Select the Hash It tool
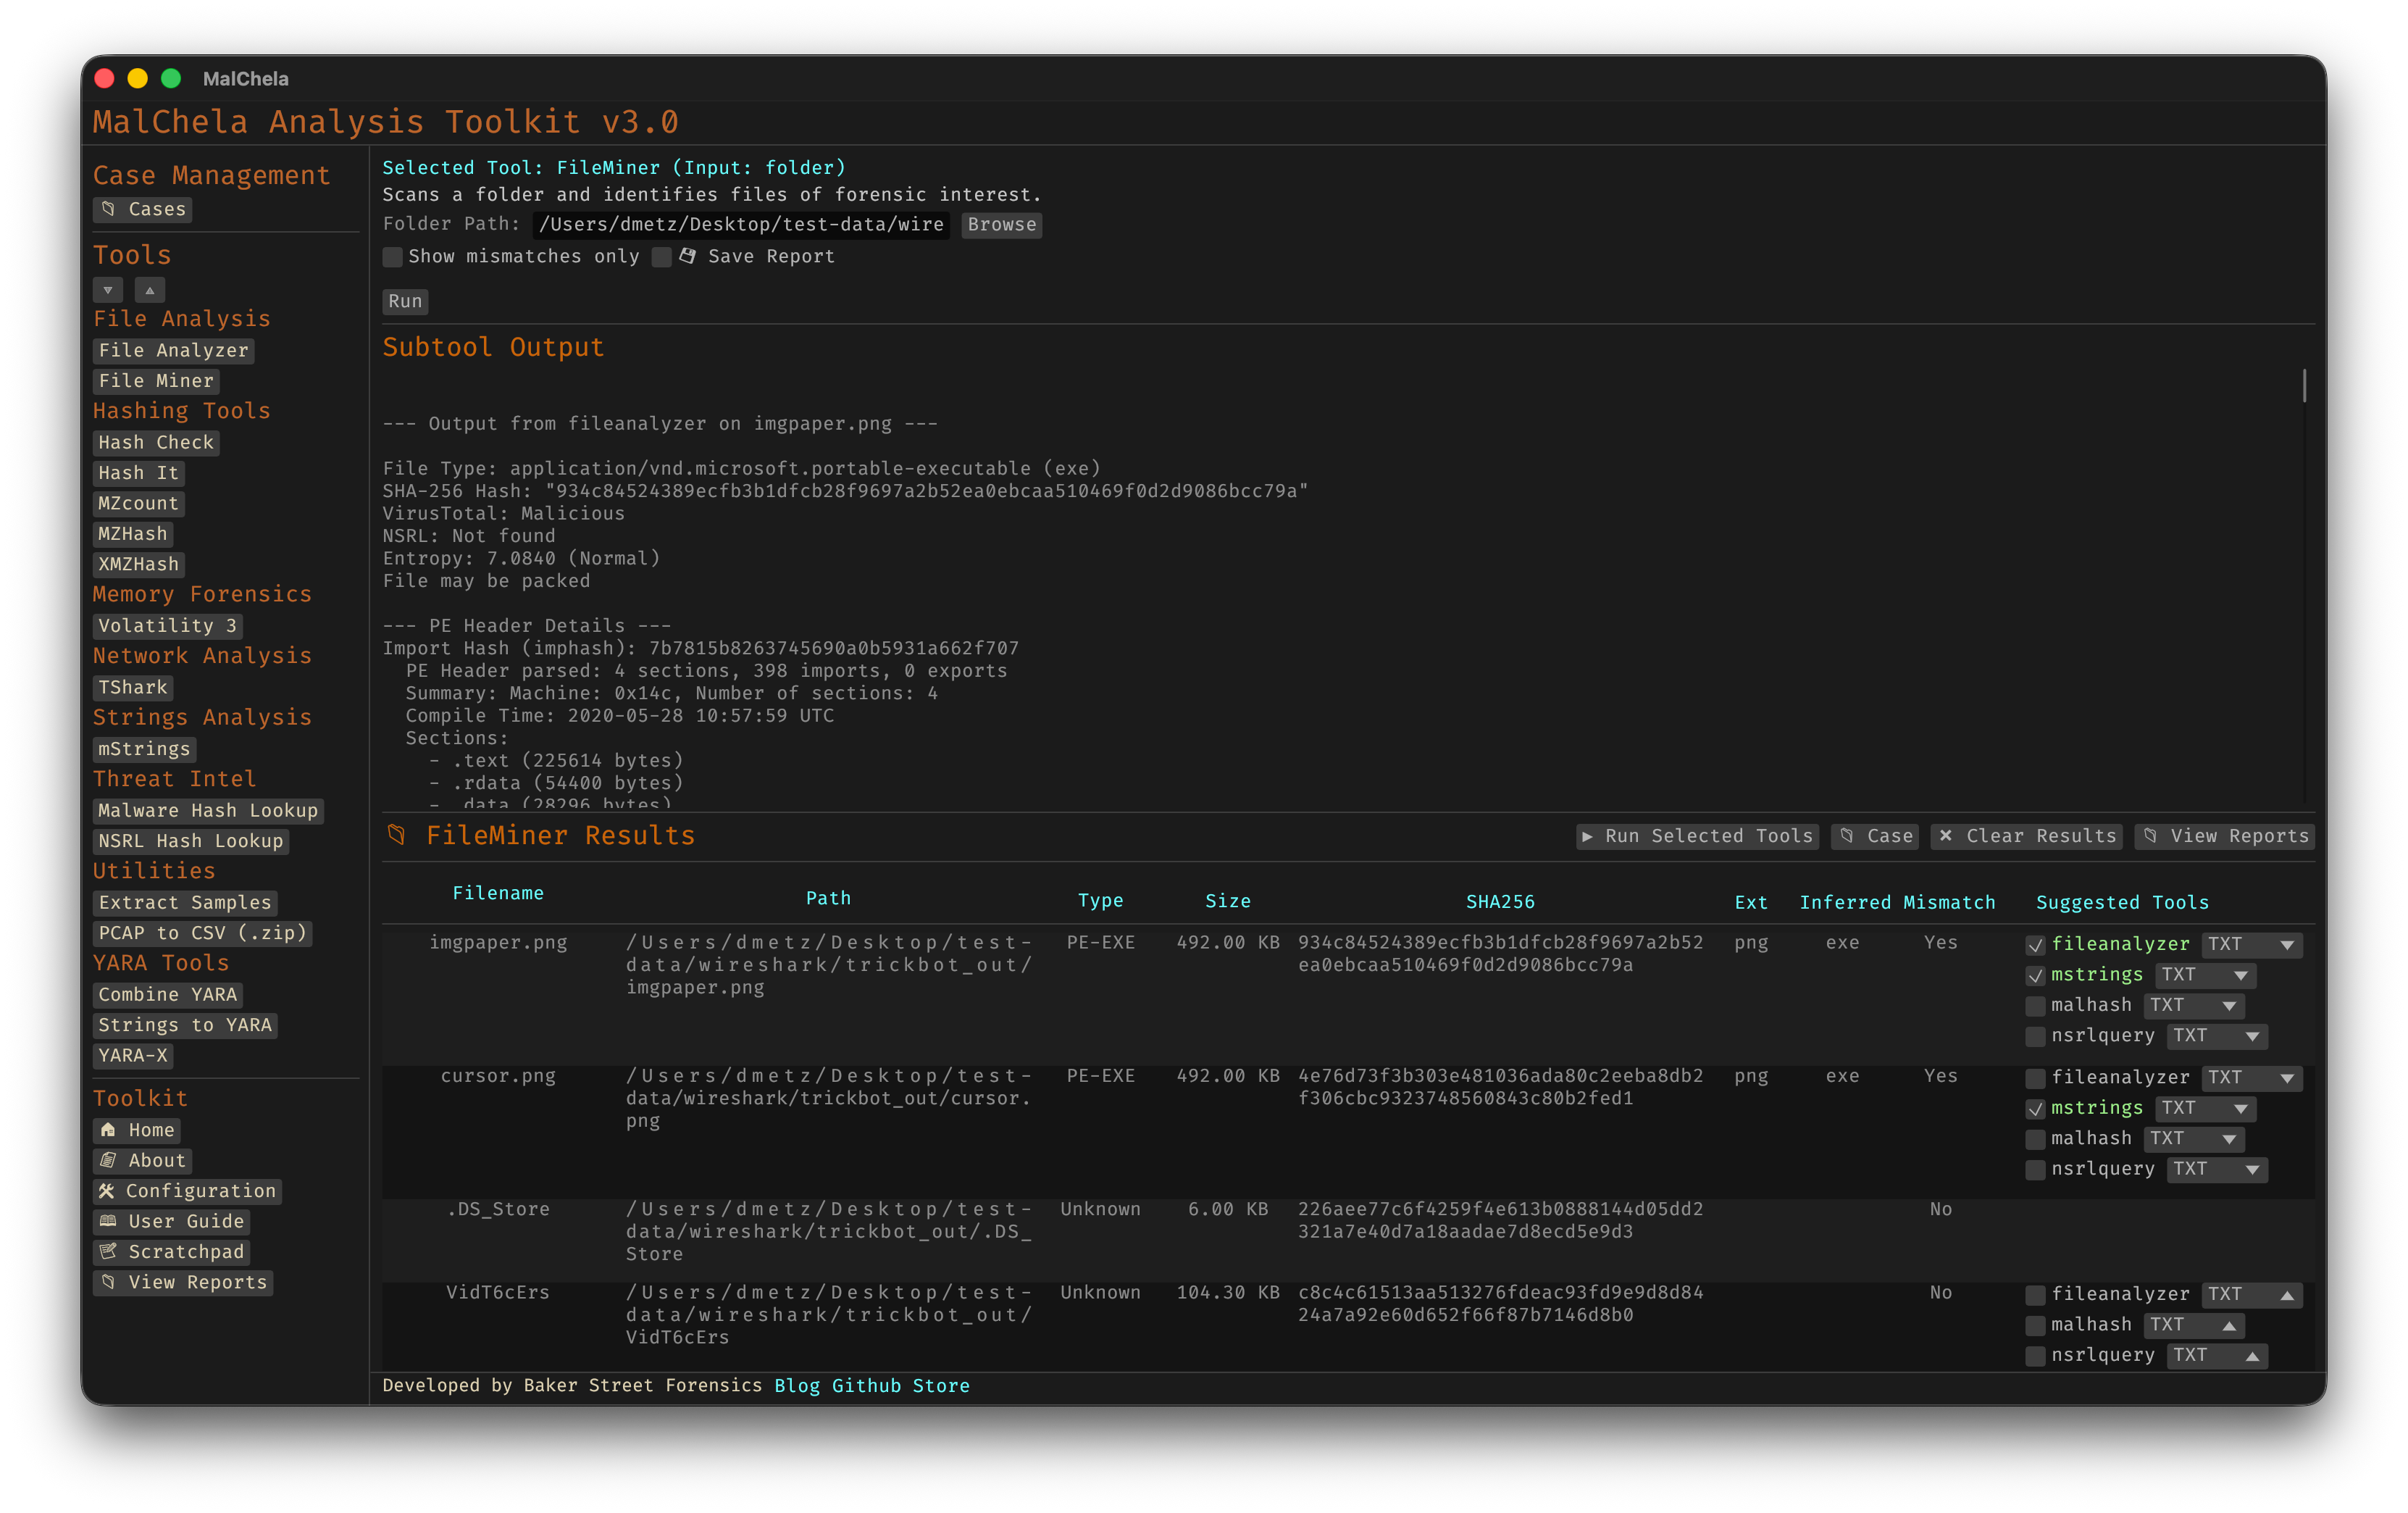The image size is (2408, 1513). 139,473
